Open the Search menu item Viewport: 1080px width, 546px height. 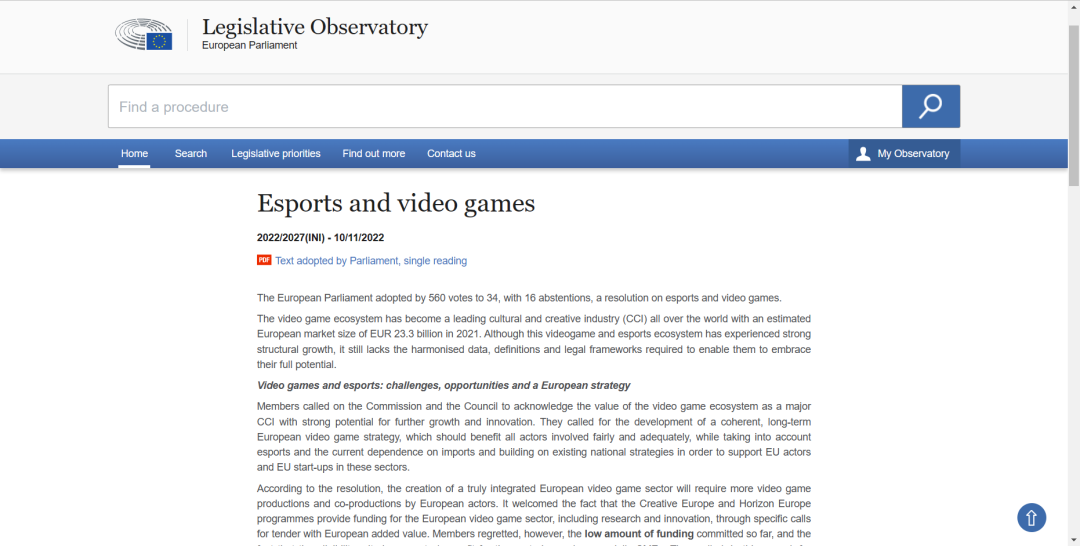click(x=191, y=154)
